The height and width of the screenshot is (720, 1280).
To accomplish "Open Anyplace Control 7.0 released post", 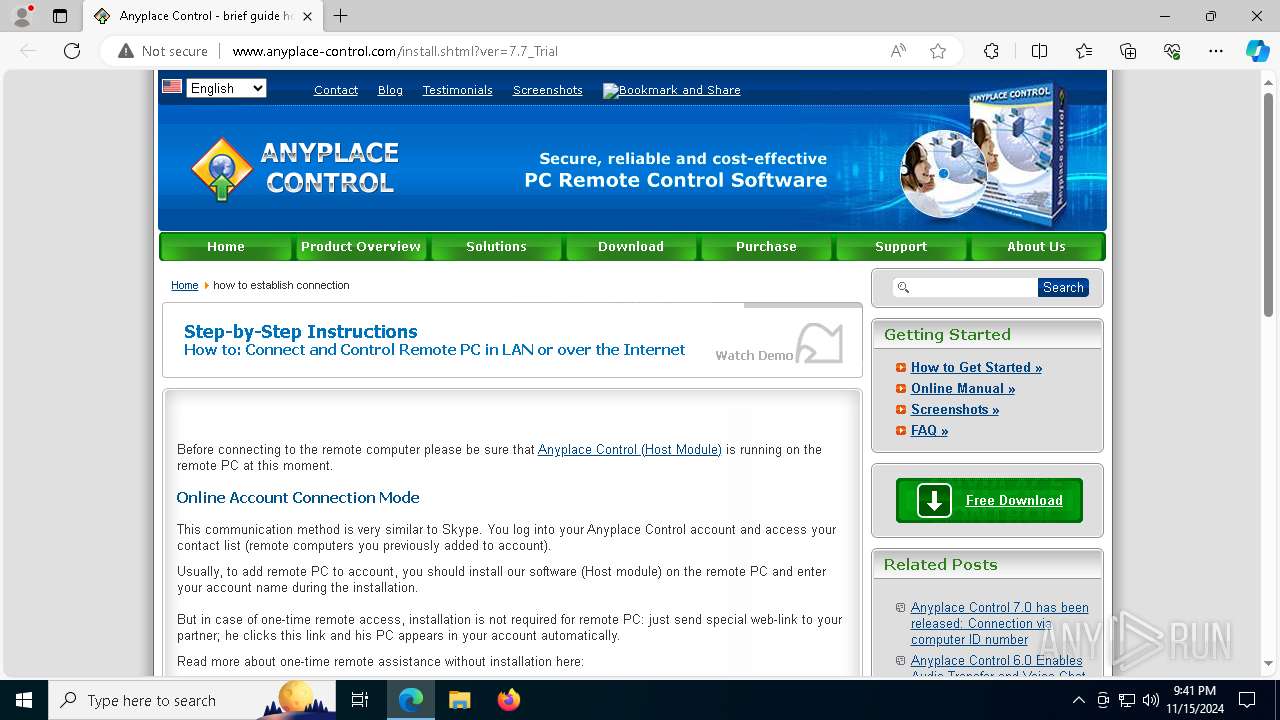I will click(1000, 623).
